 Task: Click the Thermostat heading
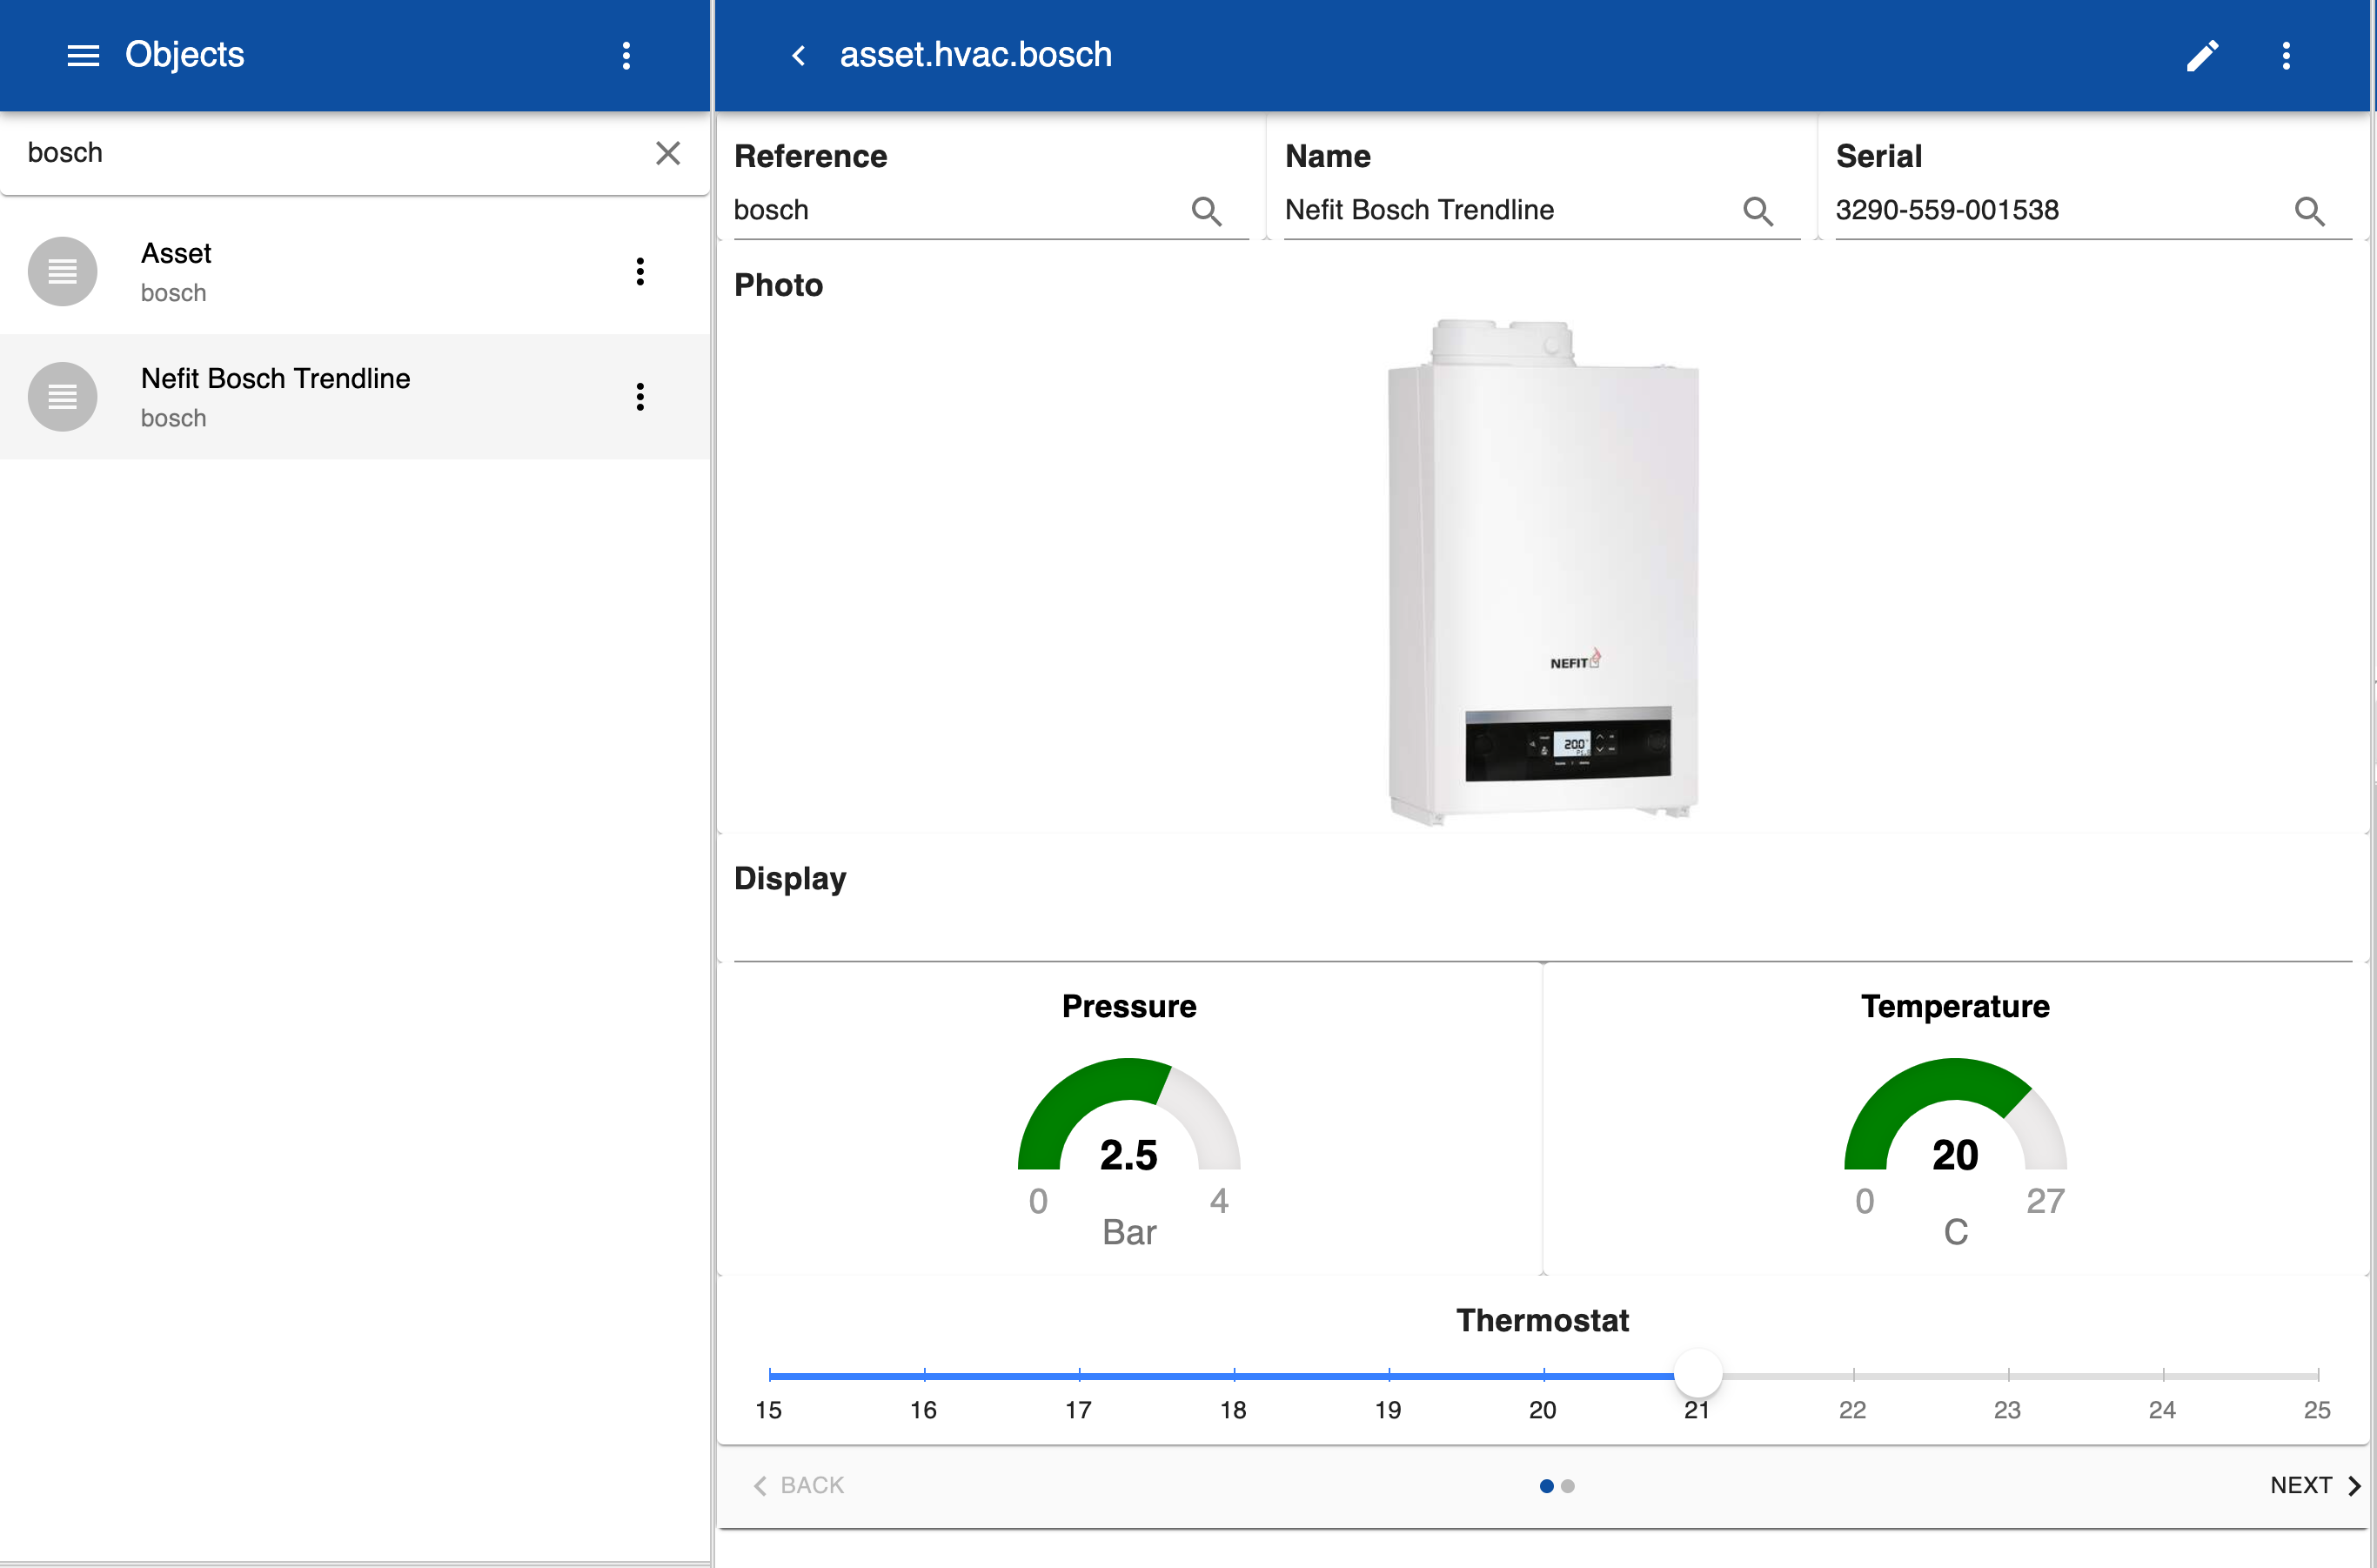pyautogui.click(x=1542, y=1321)
